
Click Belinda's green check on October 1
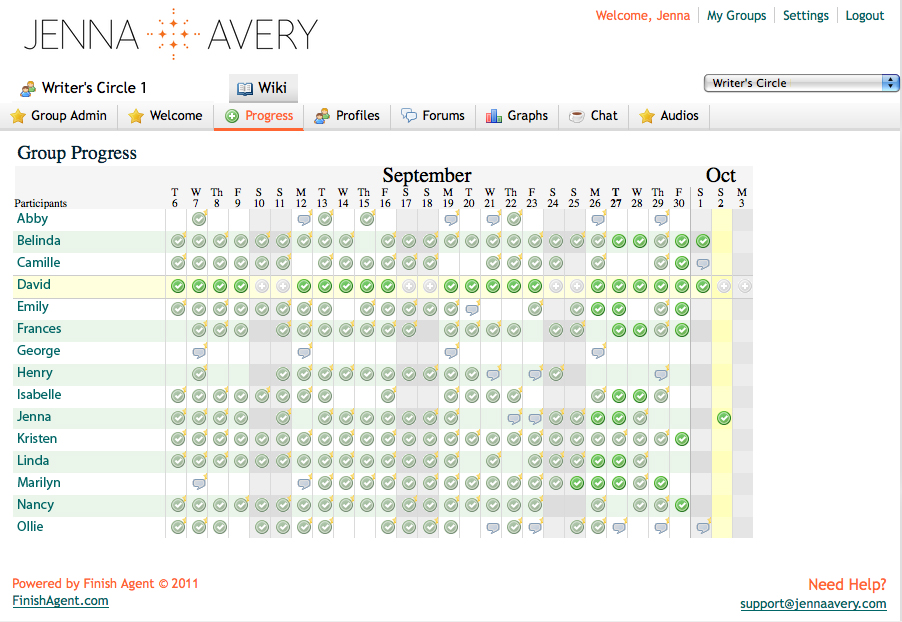(702, 242)
